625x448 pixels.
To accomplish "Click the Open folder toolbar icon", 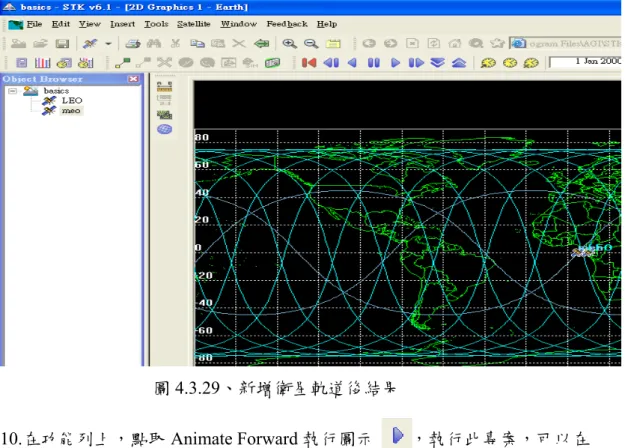I will click(40, 43).
